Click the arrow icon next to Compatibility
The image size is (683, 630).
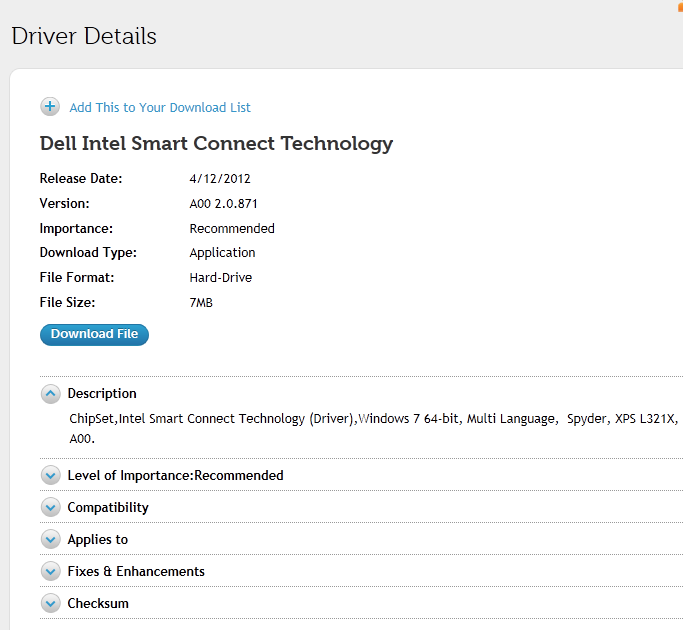pyautogui.click(x=51, y=508)
